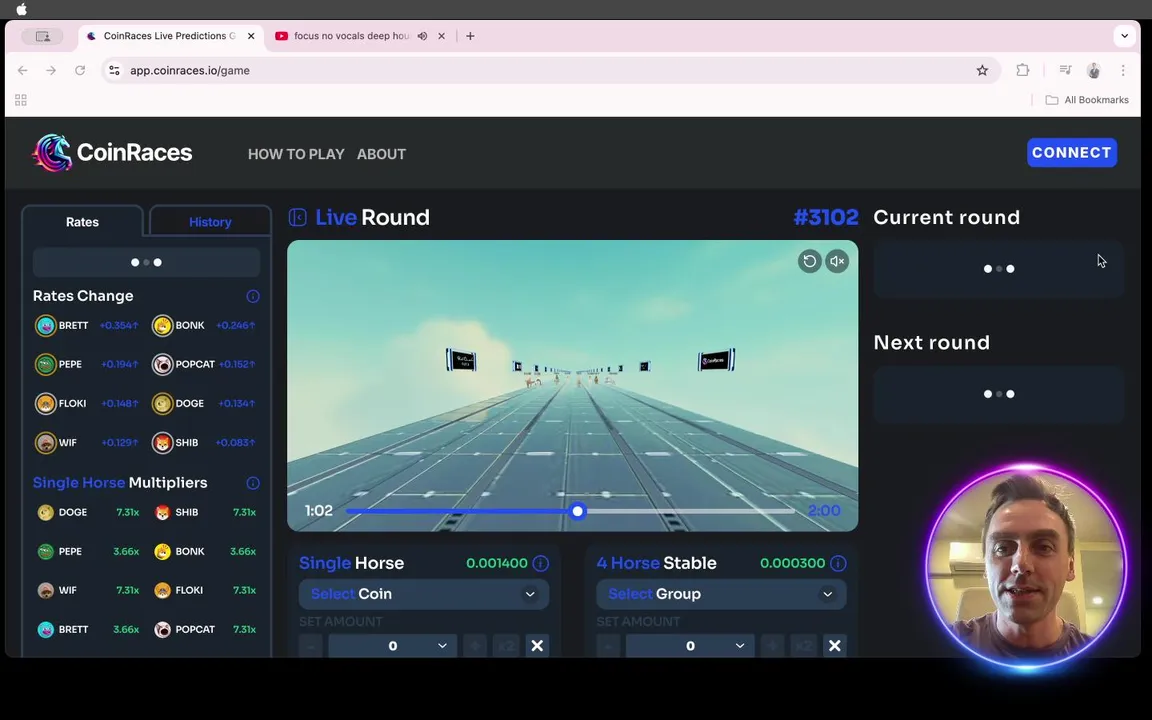Image resolution: width=1152 pixels, height=720 pixels.
Task: Switch to the focus no vocals YouTube tab
Action: pos(350,36)
